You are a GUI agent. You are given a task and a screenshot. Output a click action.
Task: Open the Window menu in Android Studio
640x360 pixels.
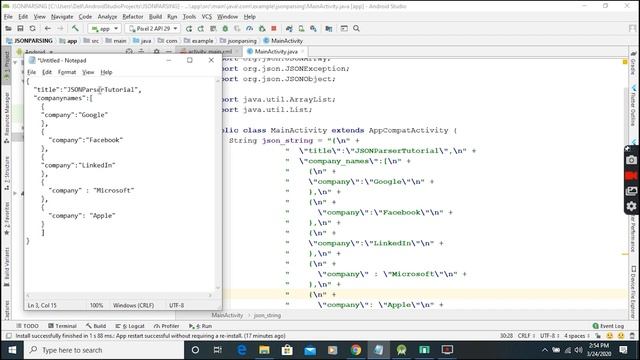[x=227, y=17]
